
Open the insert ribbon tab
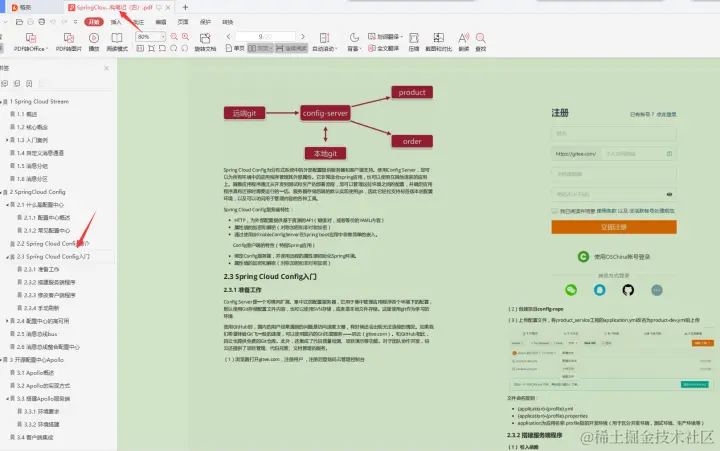[116, 22]
